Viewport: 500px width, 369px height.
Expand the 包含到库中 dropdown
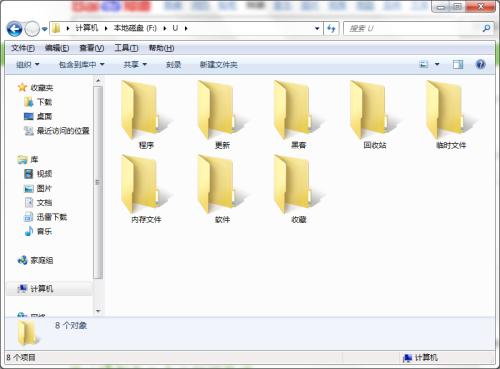pos(81,65)
